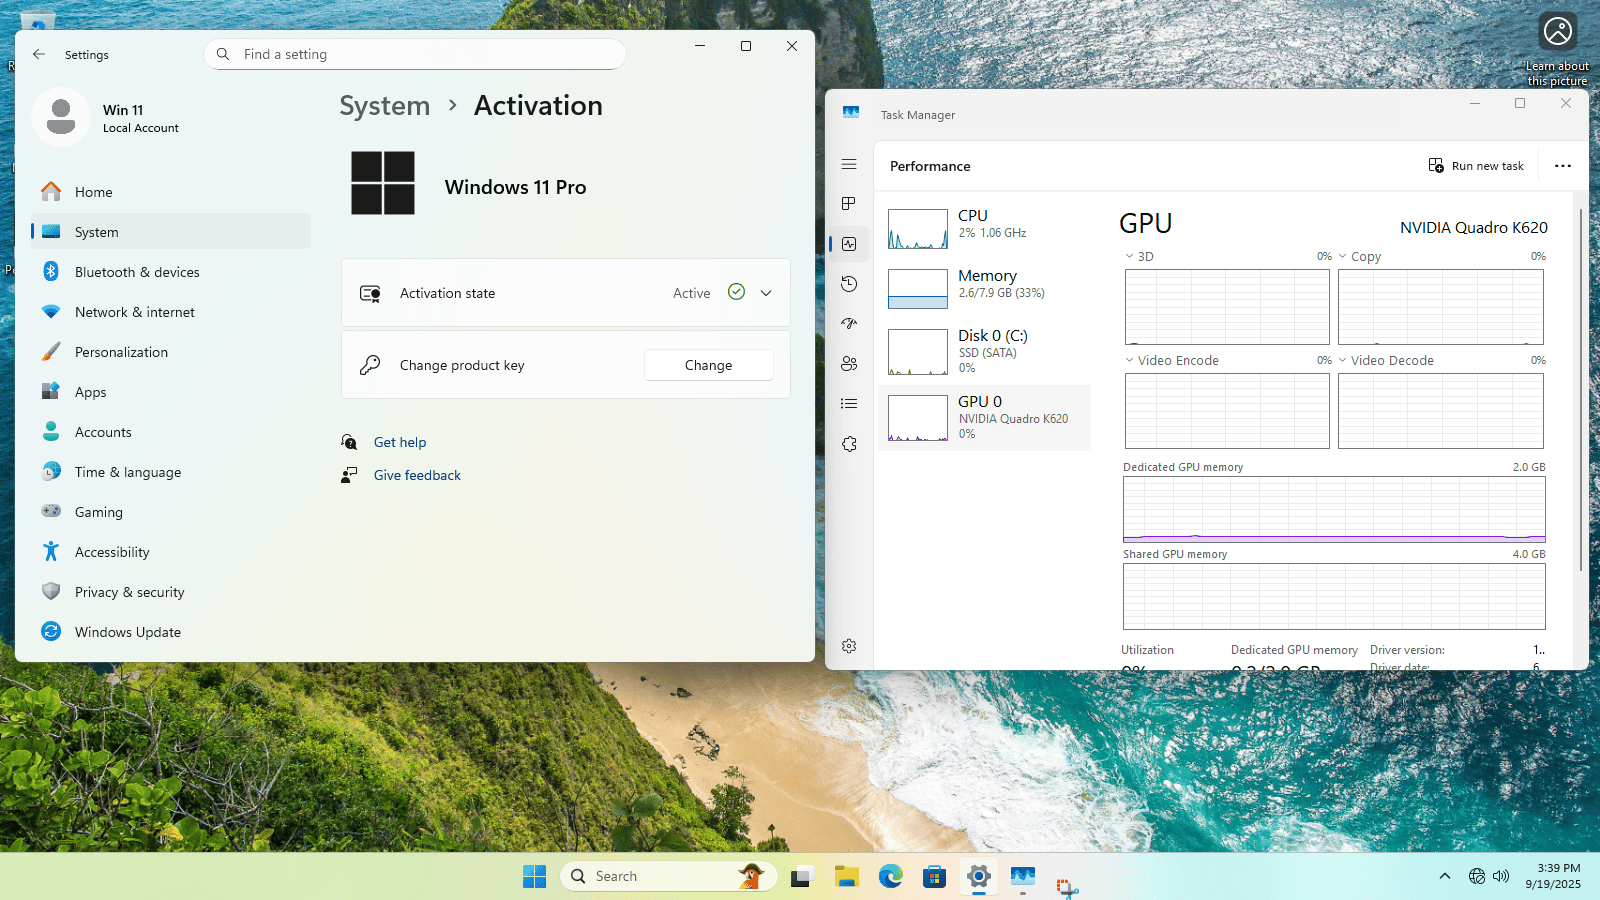Open Time & language settings
The image size is (1600, 900).
pos(171,472)
